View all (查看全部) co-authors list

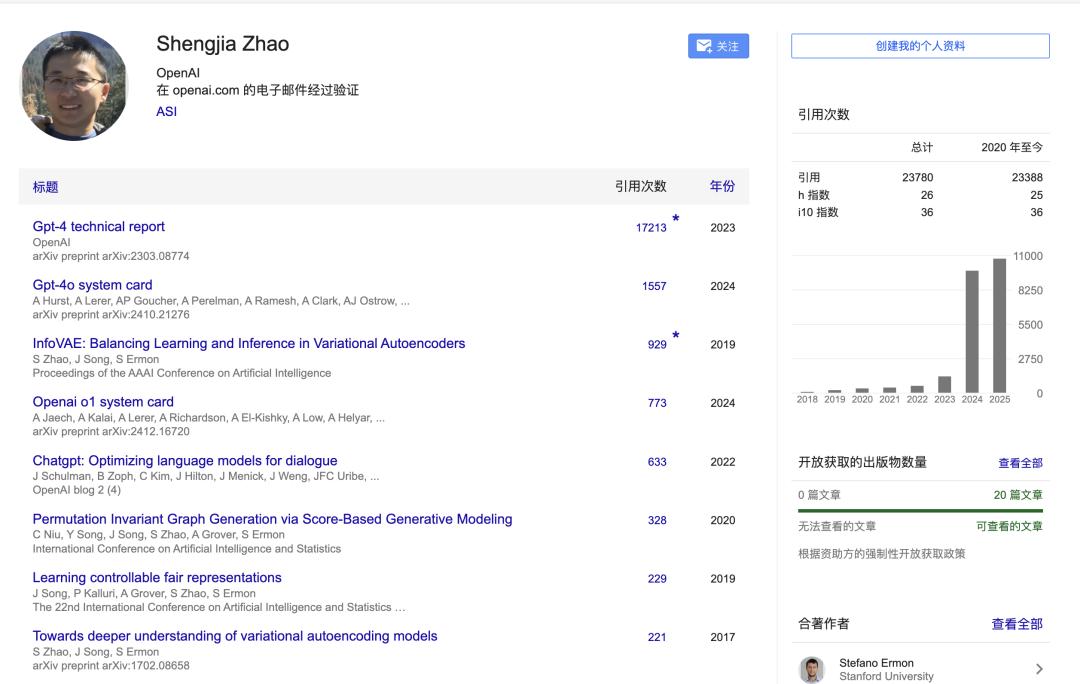(x=1016, y=624)
